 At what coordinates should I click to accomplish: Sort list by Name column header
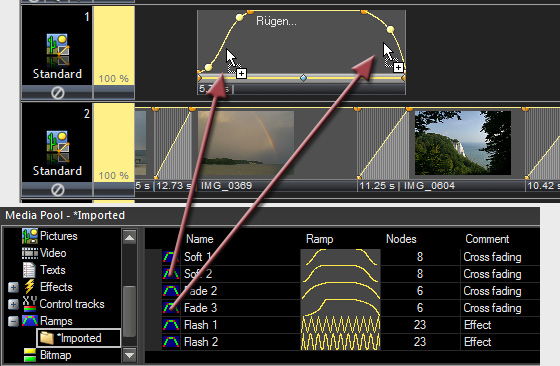(x=200, y=239)
